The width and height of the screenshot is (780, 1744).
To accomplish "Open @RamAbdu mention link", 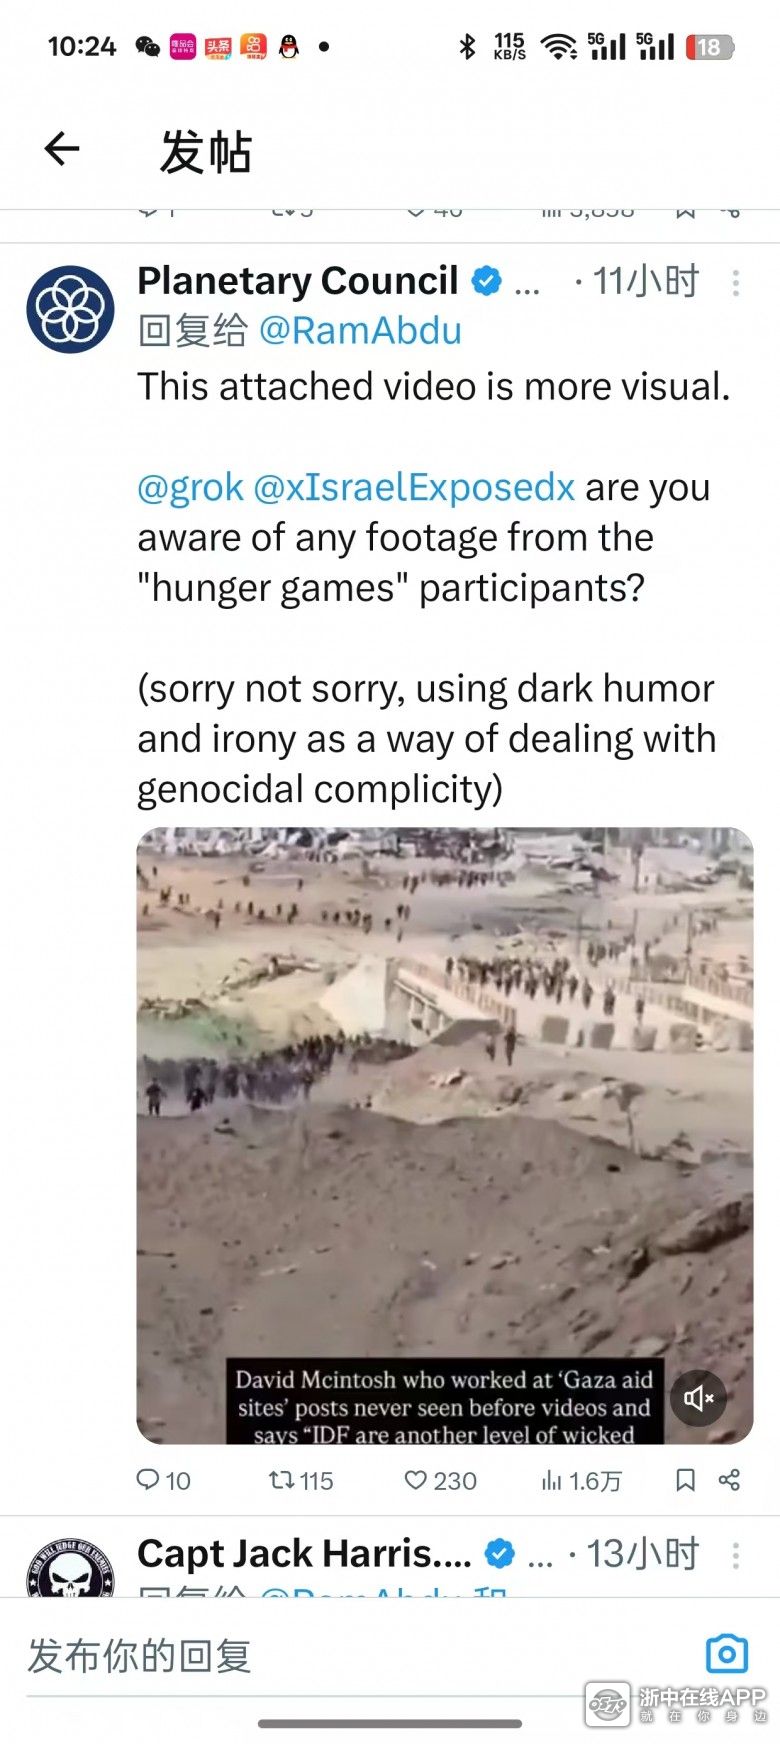I will tap(360, 331).
